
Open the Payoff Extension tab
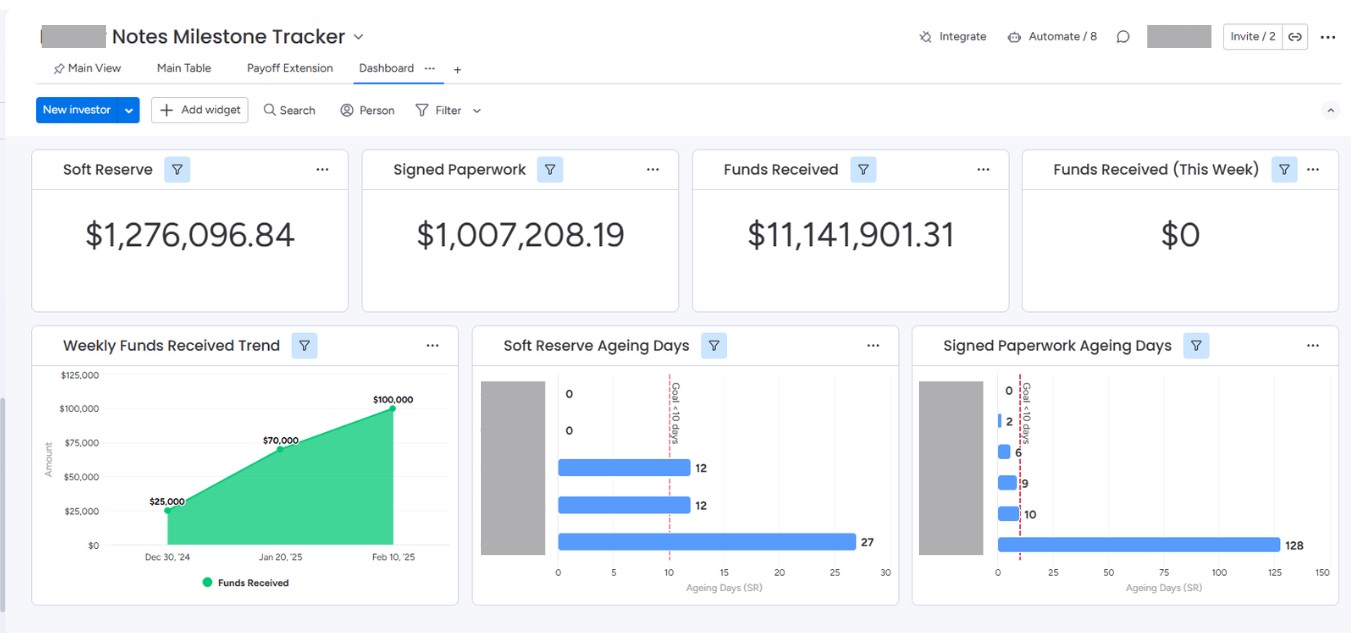coord(290,68)
